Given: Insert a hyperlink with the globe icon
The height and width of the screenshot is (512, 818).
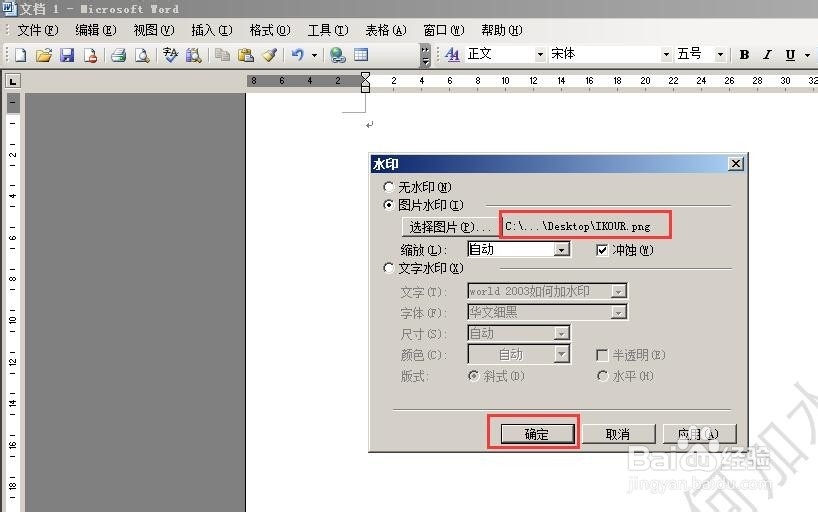Looking at the screenshot, I should (x=338, y=55).
